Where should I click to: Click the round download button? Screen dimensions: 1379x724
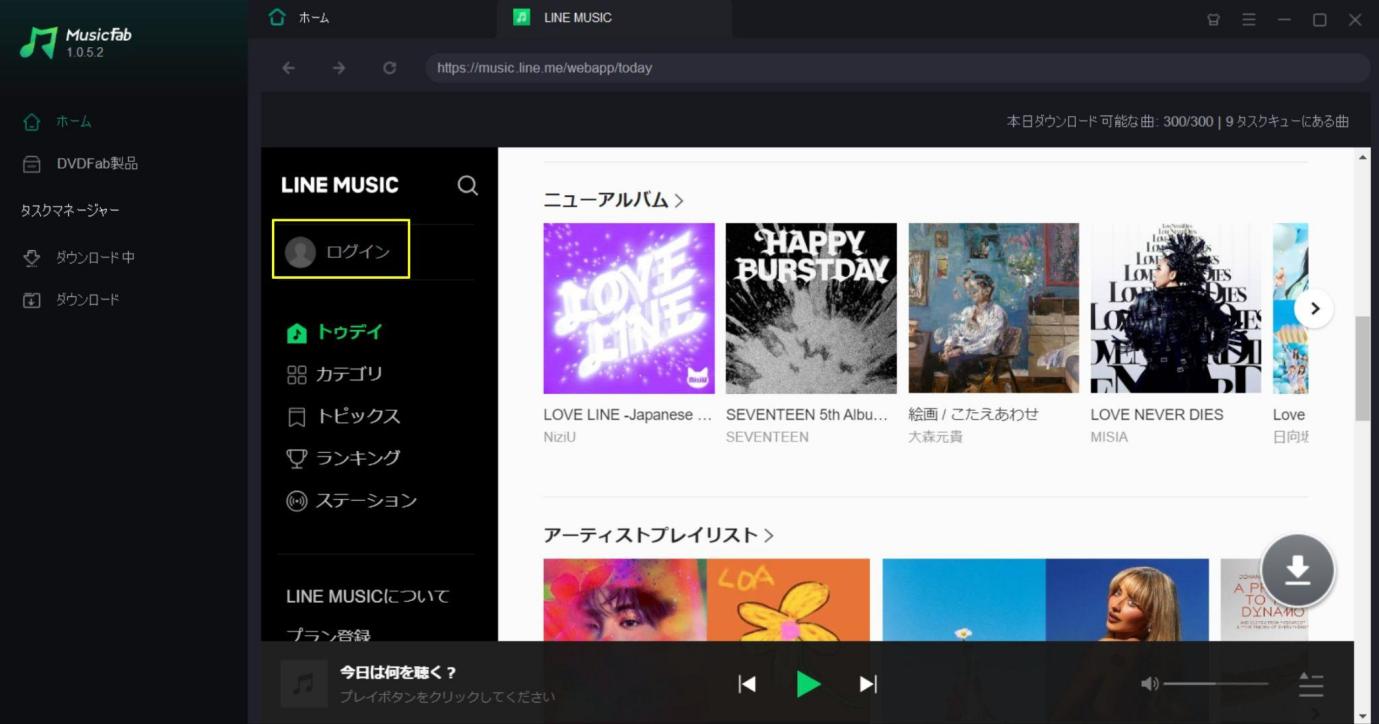[1297, 571]
